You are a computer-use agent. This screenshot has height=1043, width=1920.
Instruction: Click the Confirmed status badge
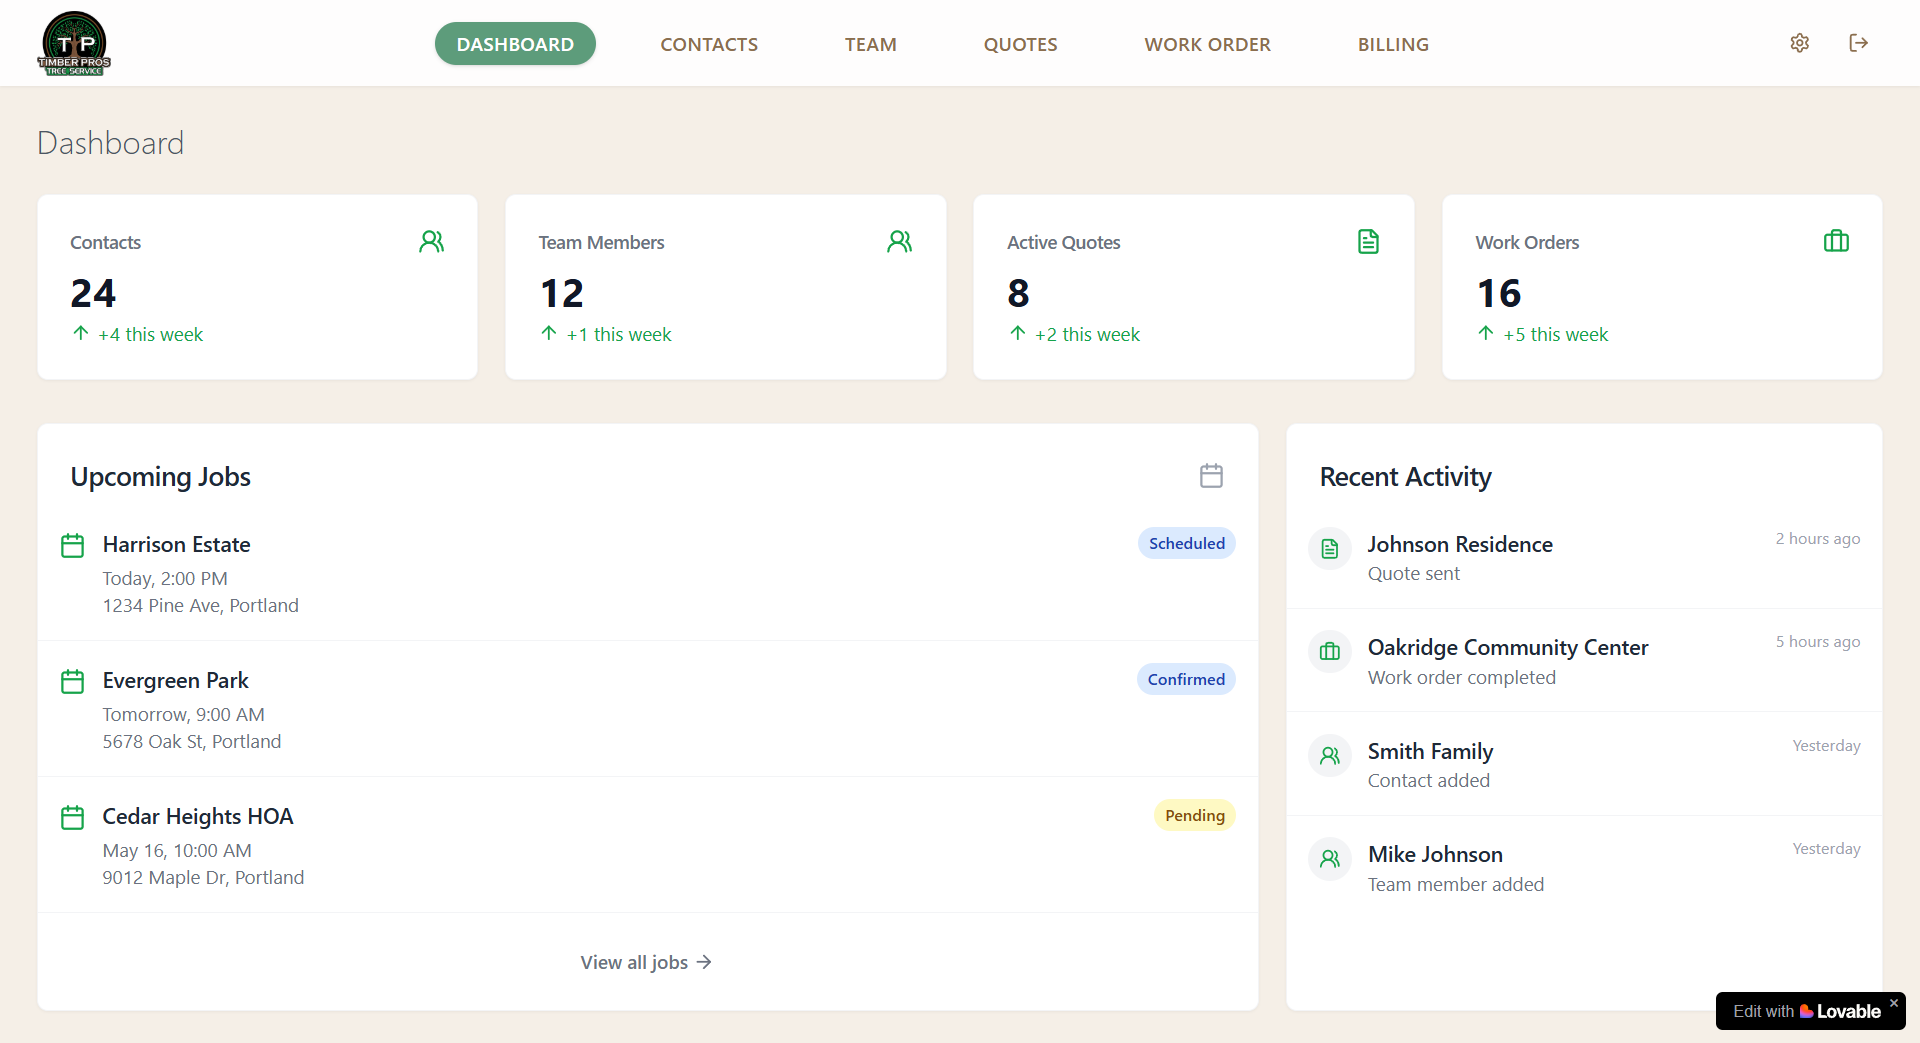[1186, 679]
